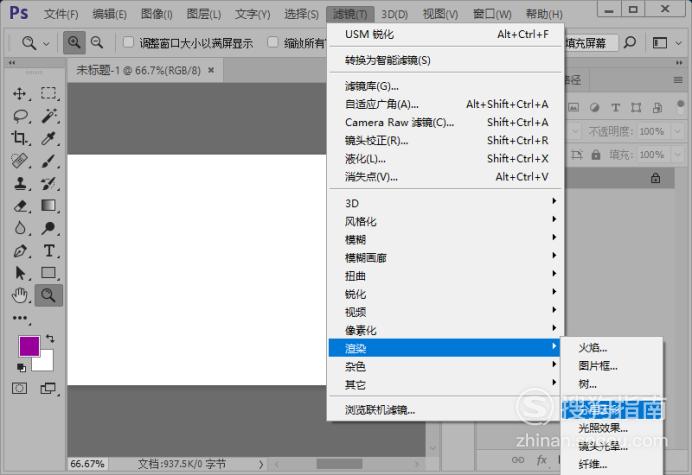This screenshot has height=475, width=692.
Task: Select the Blur (water drop) tool
Action: [x=19, y=228]
